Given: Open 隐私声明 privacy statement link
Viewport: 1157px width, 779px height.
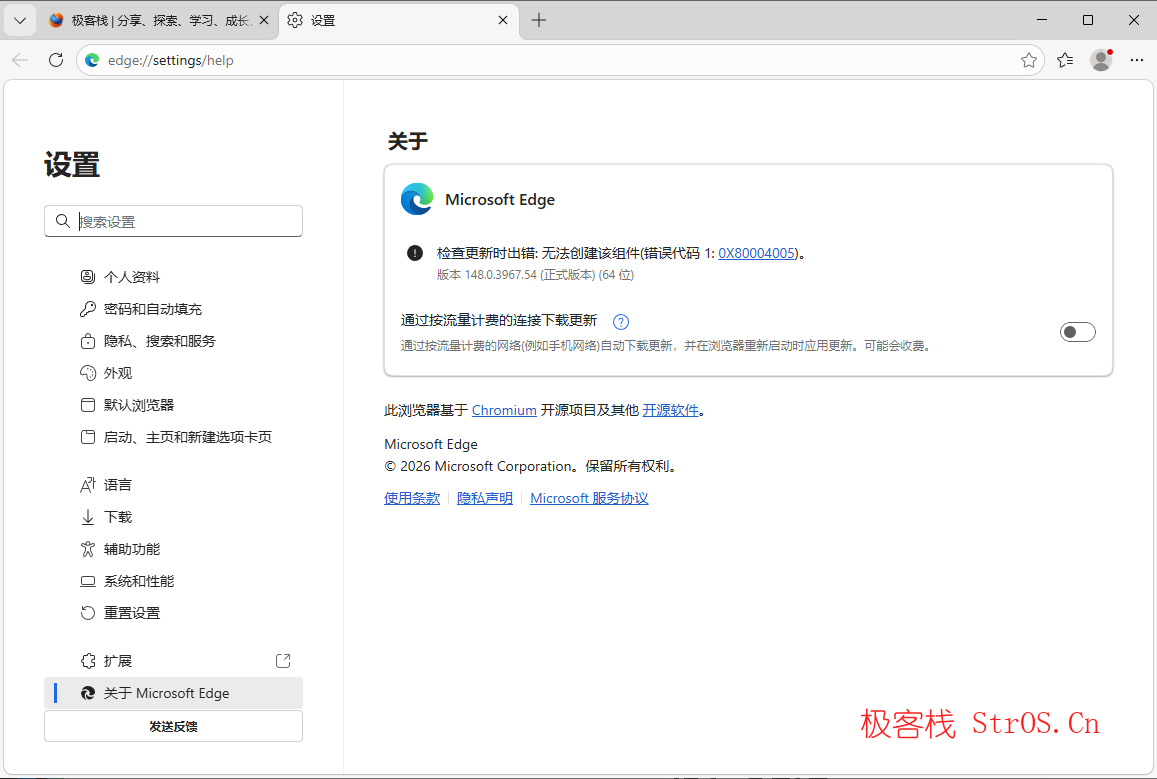Looking at the screenshot, I should tap(485, 499).
